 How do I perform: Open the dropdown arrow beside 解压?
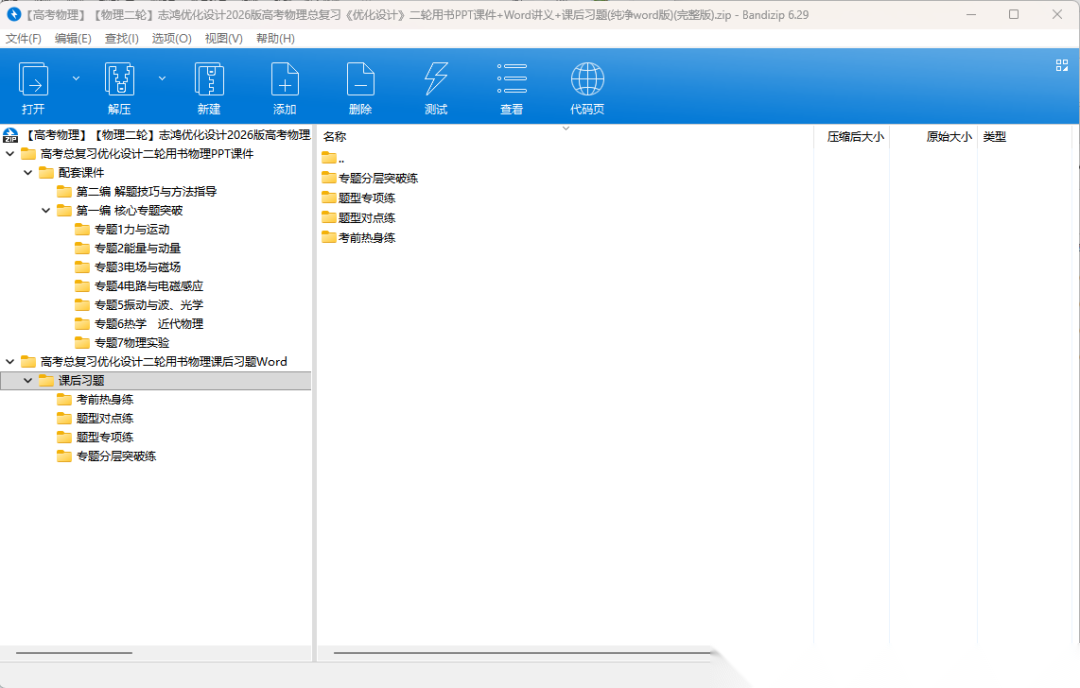tap(162, 78)
